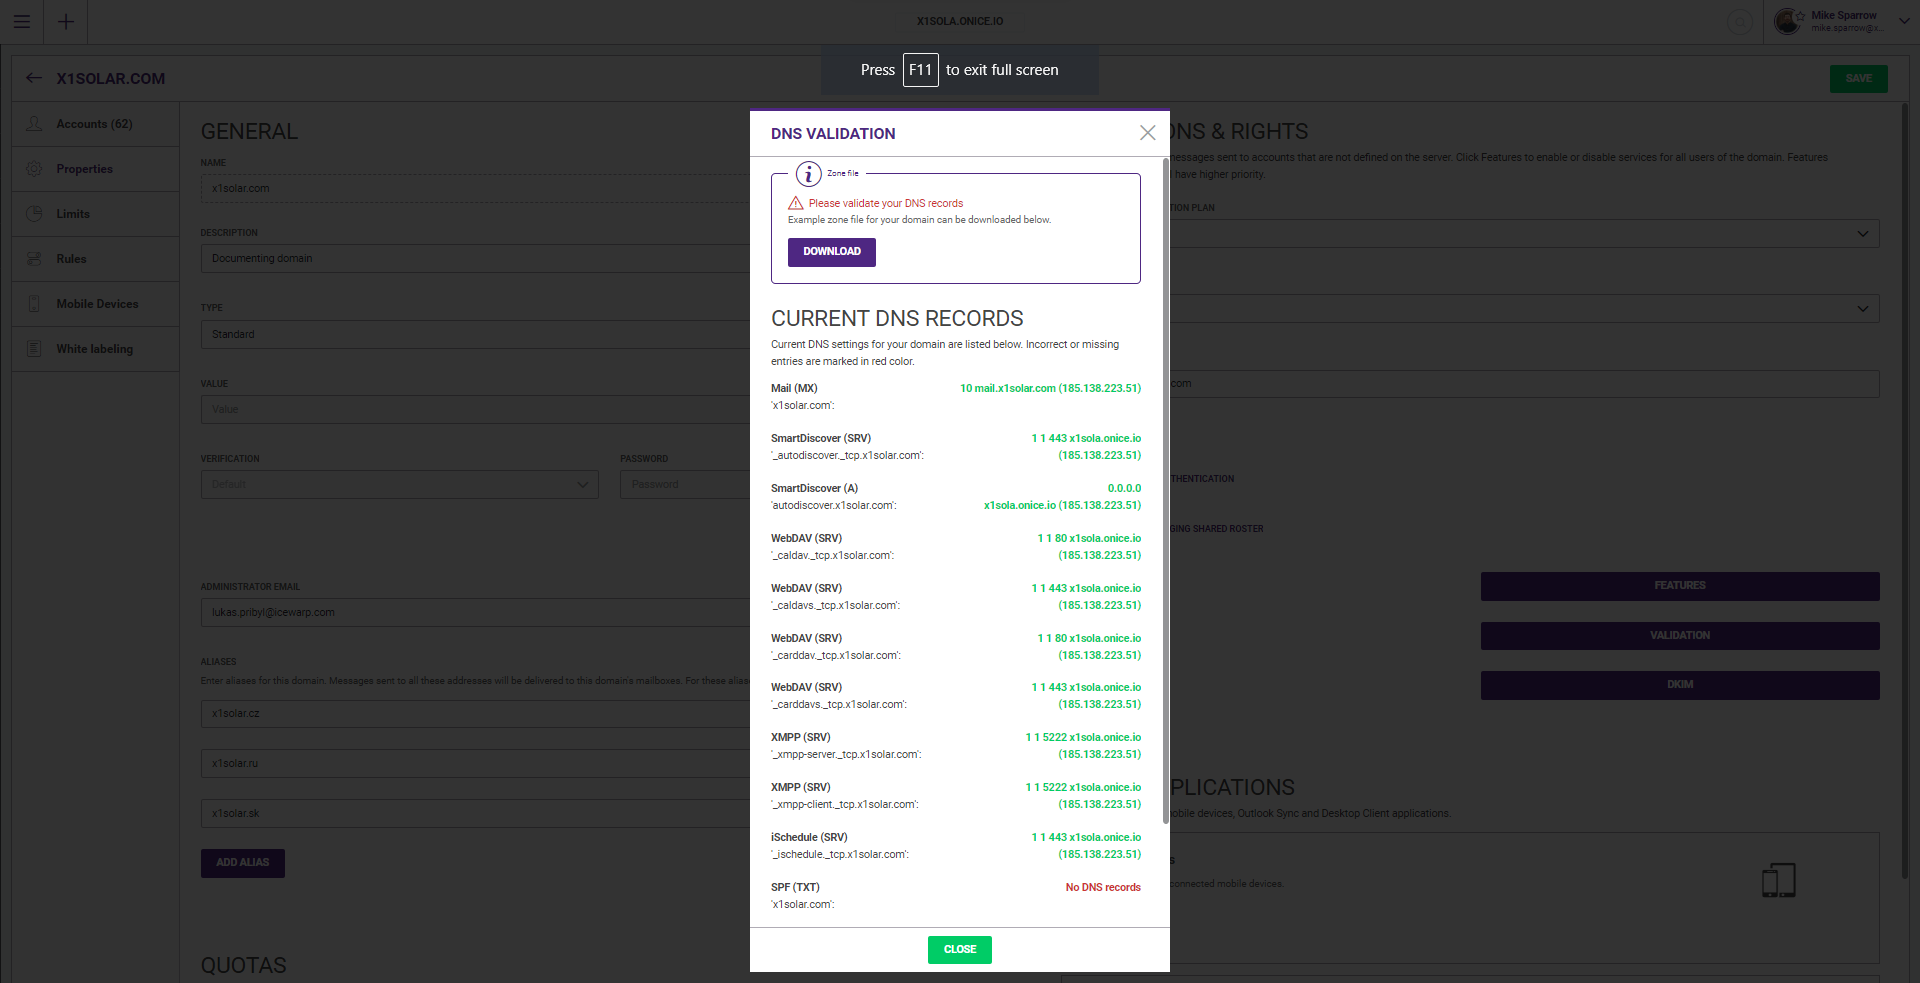Click the '_xmpp-client._tcp.x1solar.com' record name
This screenshot has height=983, width=1920.
pos(845,804)
